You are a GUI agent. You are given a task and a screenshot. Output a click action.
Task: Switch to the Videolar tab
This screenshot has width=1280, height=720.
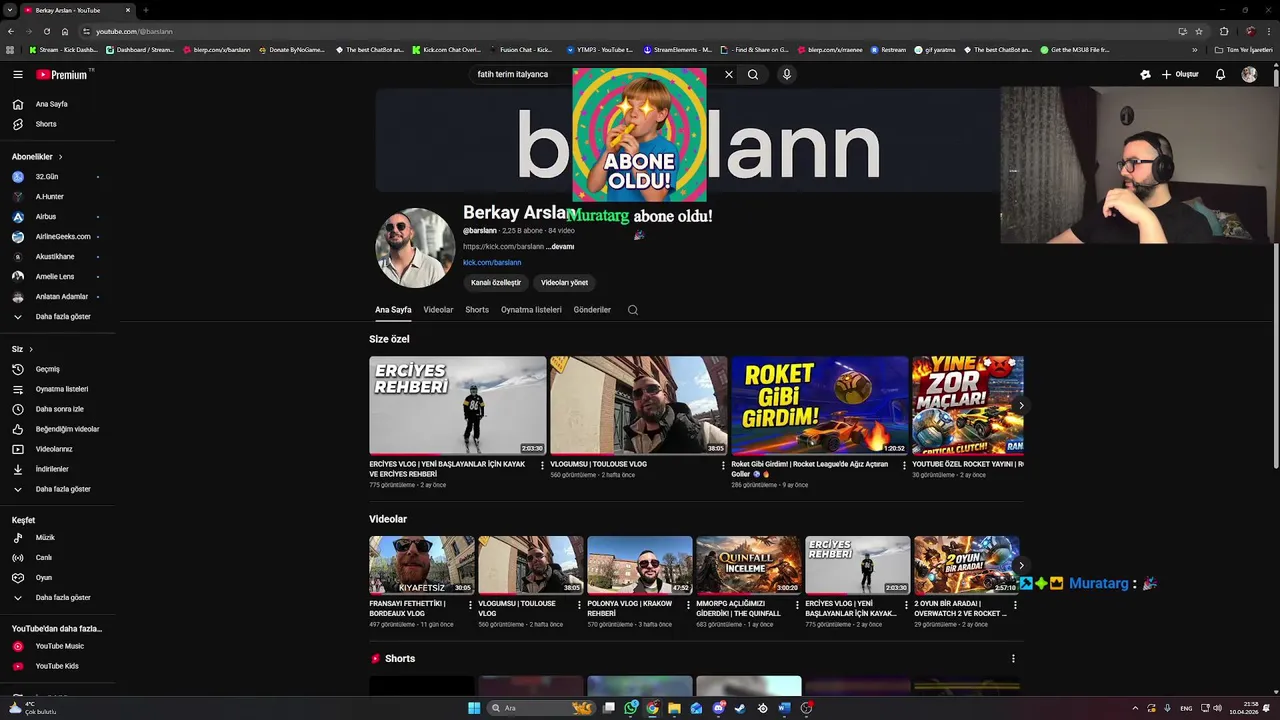(438, 310)
